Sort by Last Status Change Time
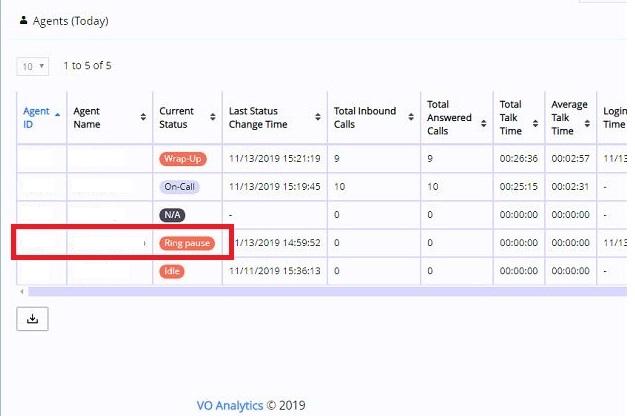Image resolution: width=635 pixels, height=418 pixels. (x=319, y=118)
